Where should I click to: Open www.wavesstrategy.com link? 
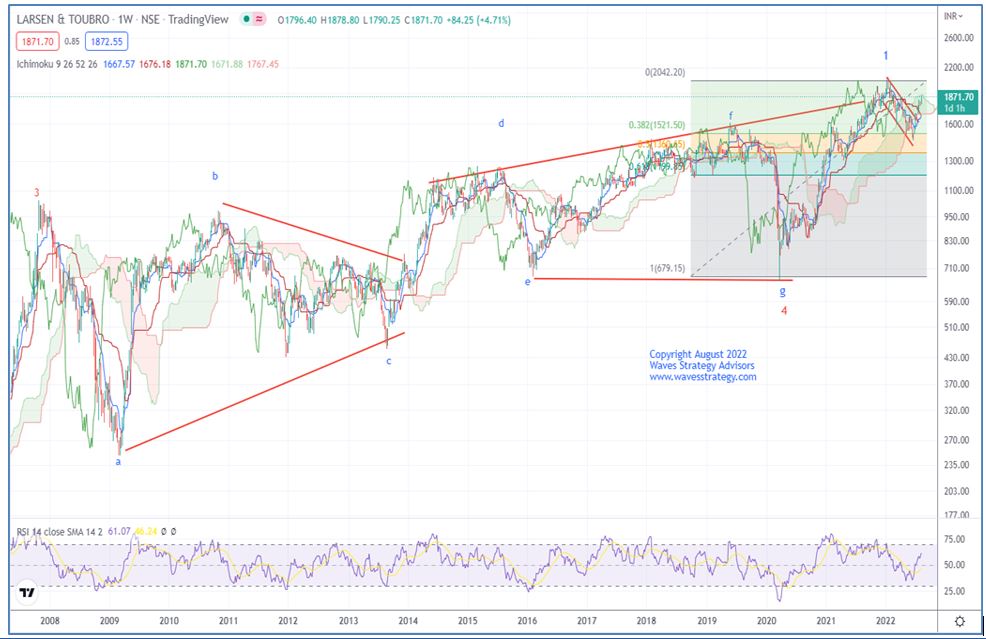pos(702,377)
